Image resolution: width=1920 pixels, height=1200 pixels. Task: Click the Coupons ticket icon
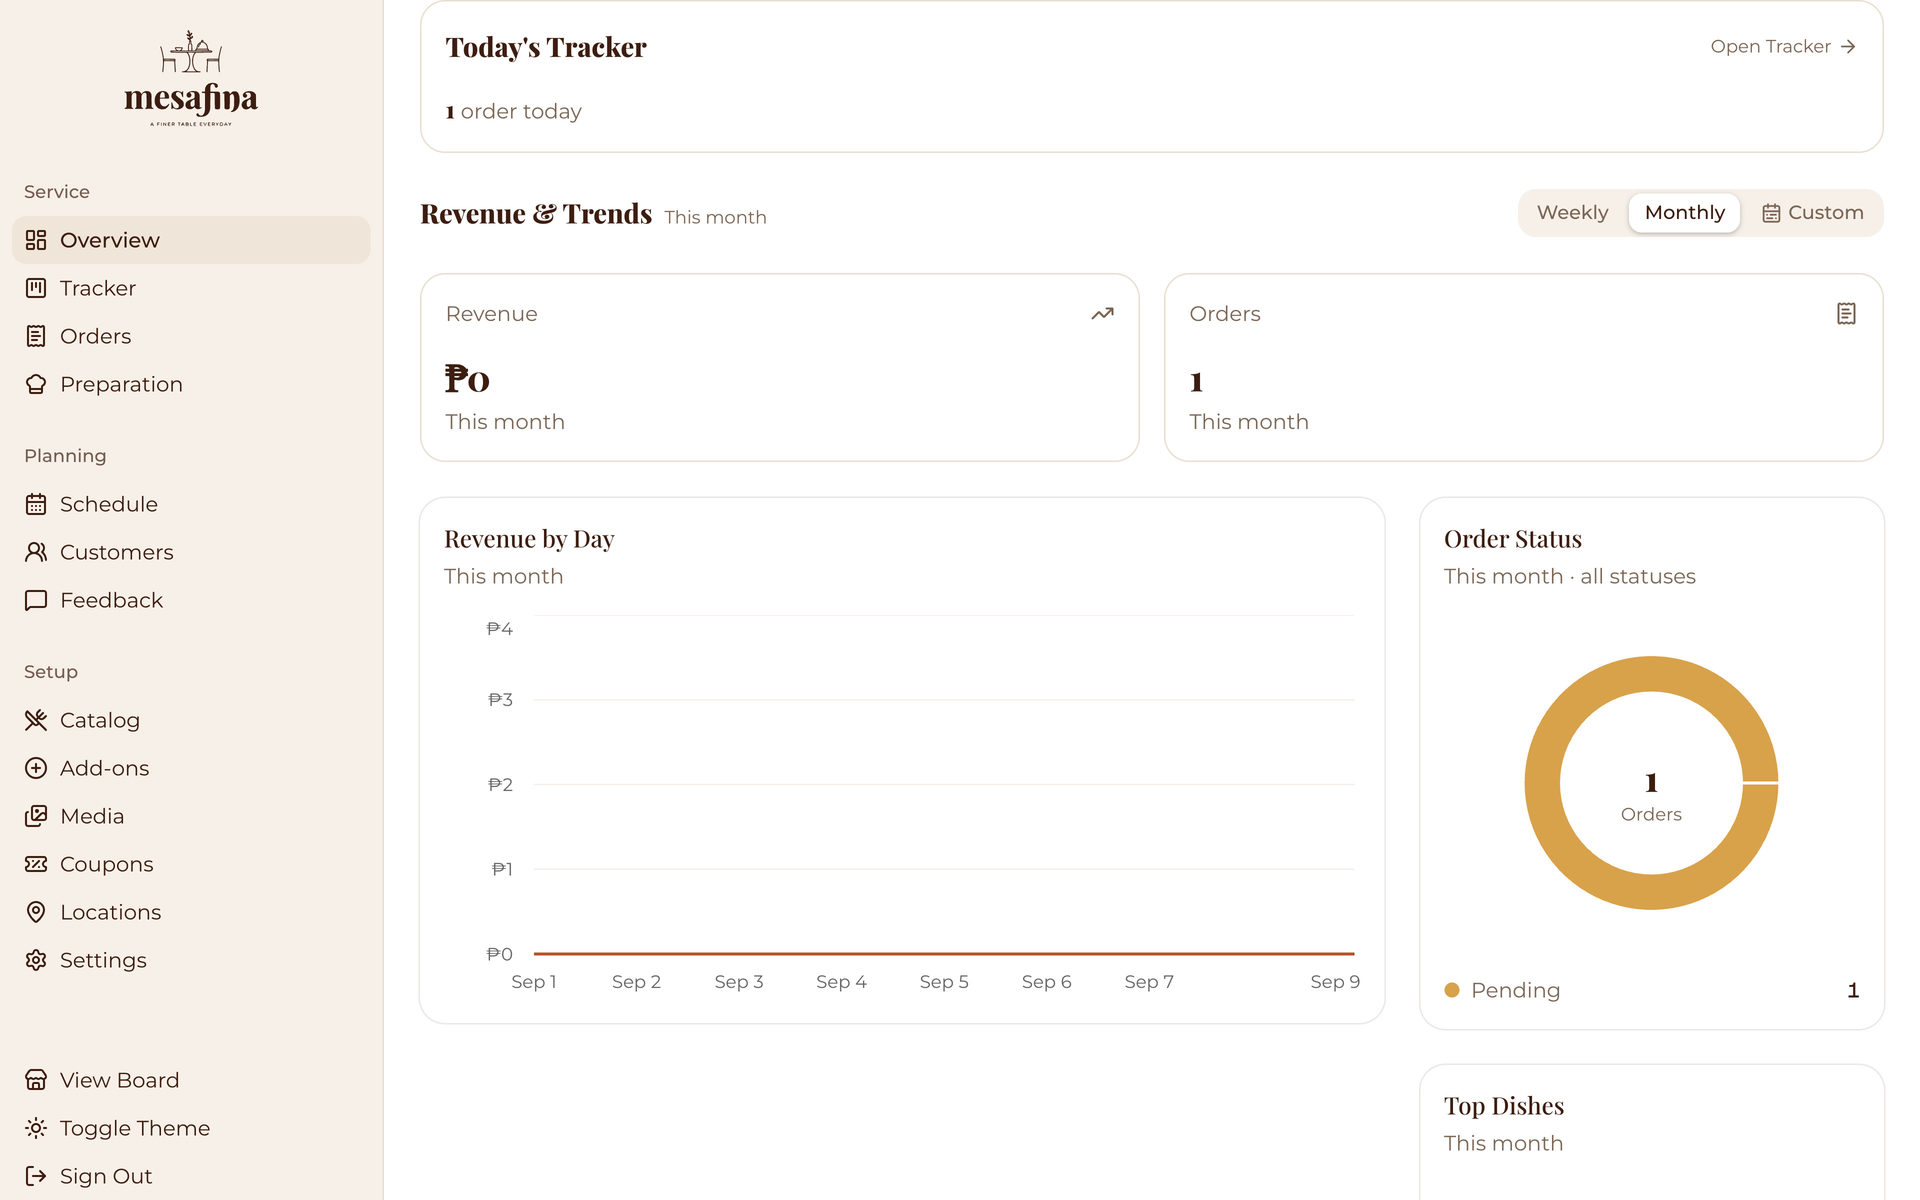[x=36, y=864]
